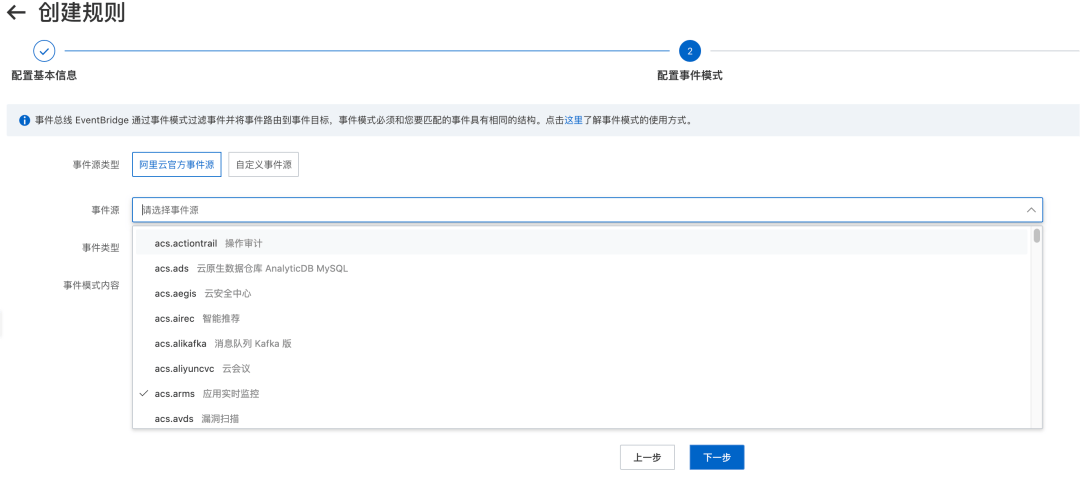The height and width of the screenshot is (487, 1080).
Task: Click the dropdown list scrollbar thumb
Action: 1037,236
